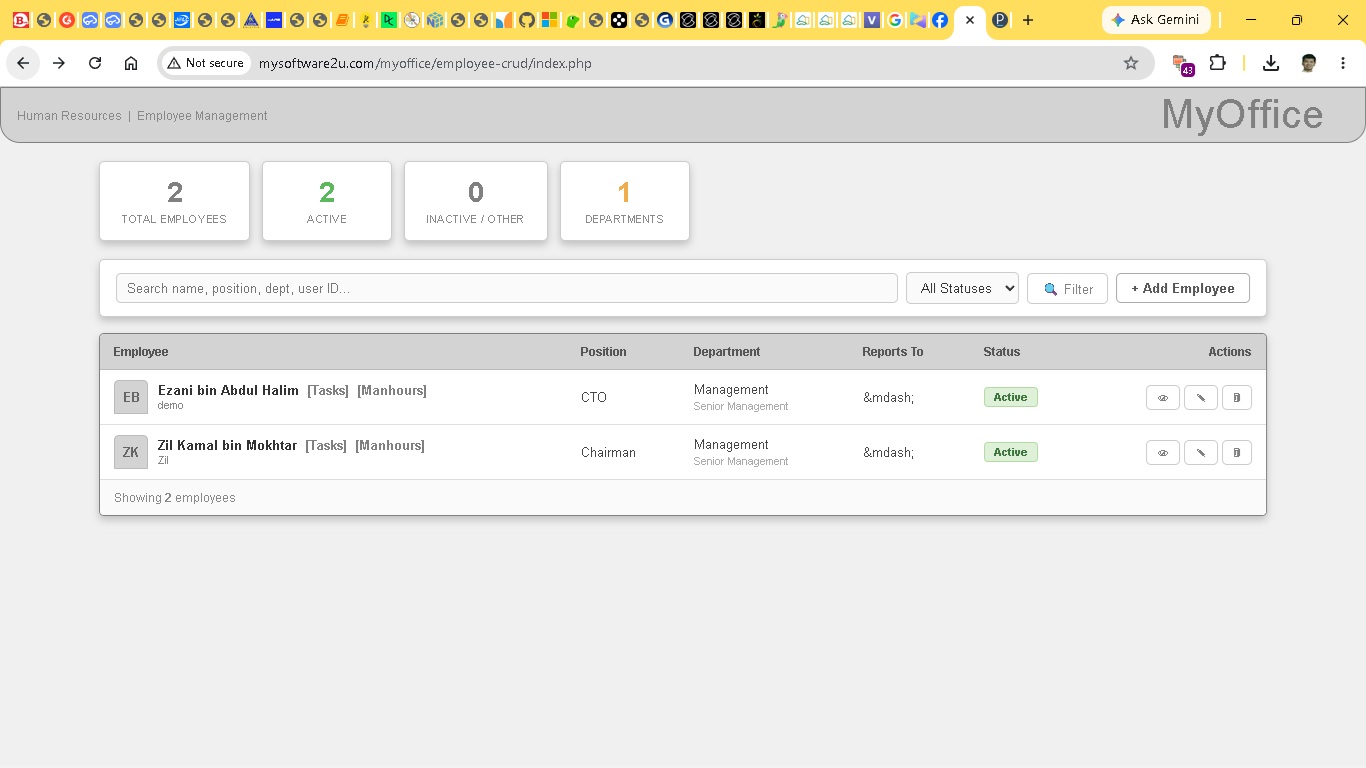Reload the current page

tap(95, 63)
